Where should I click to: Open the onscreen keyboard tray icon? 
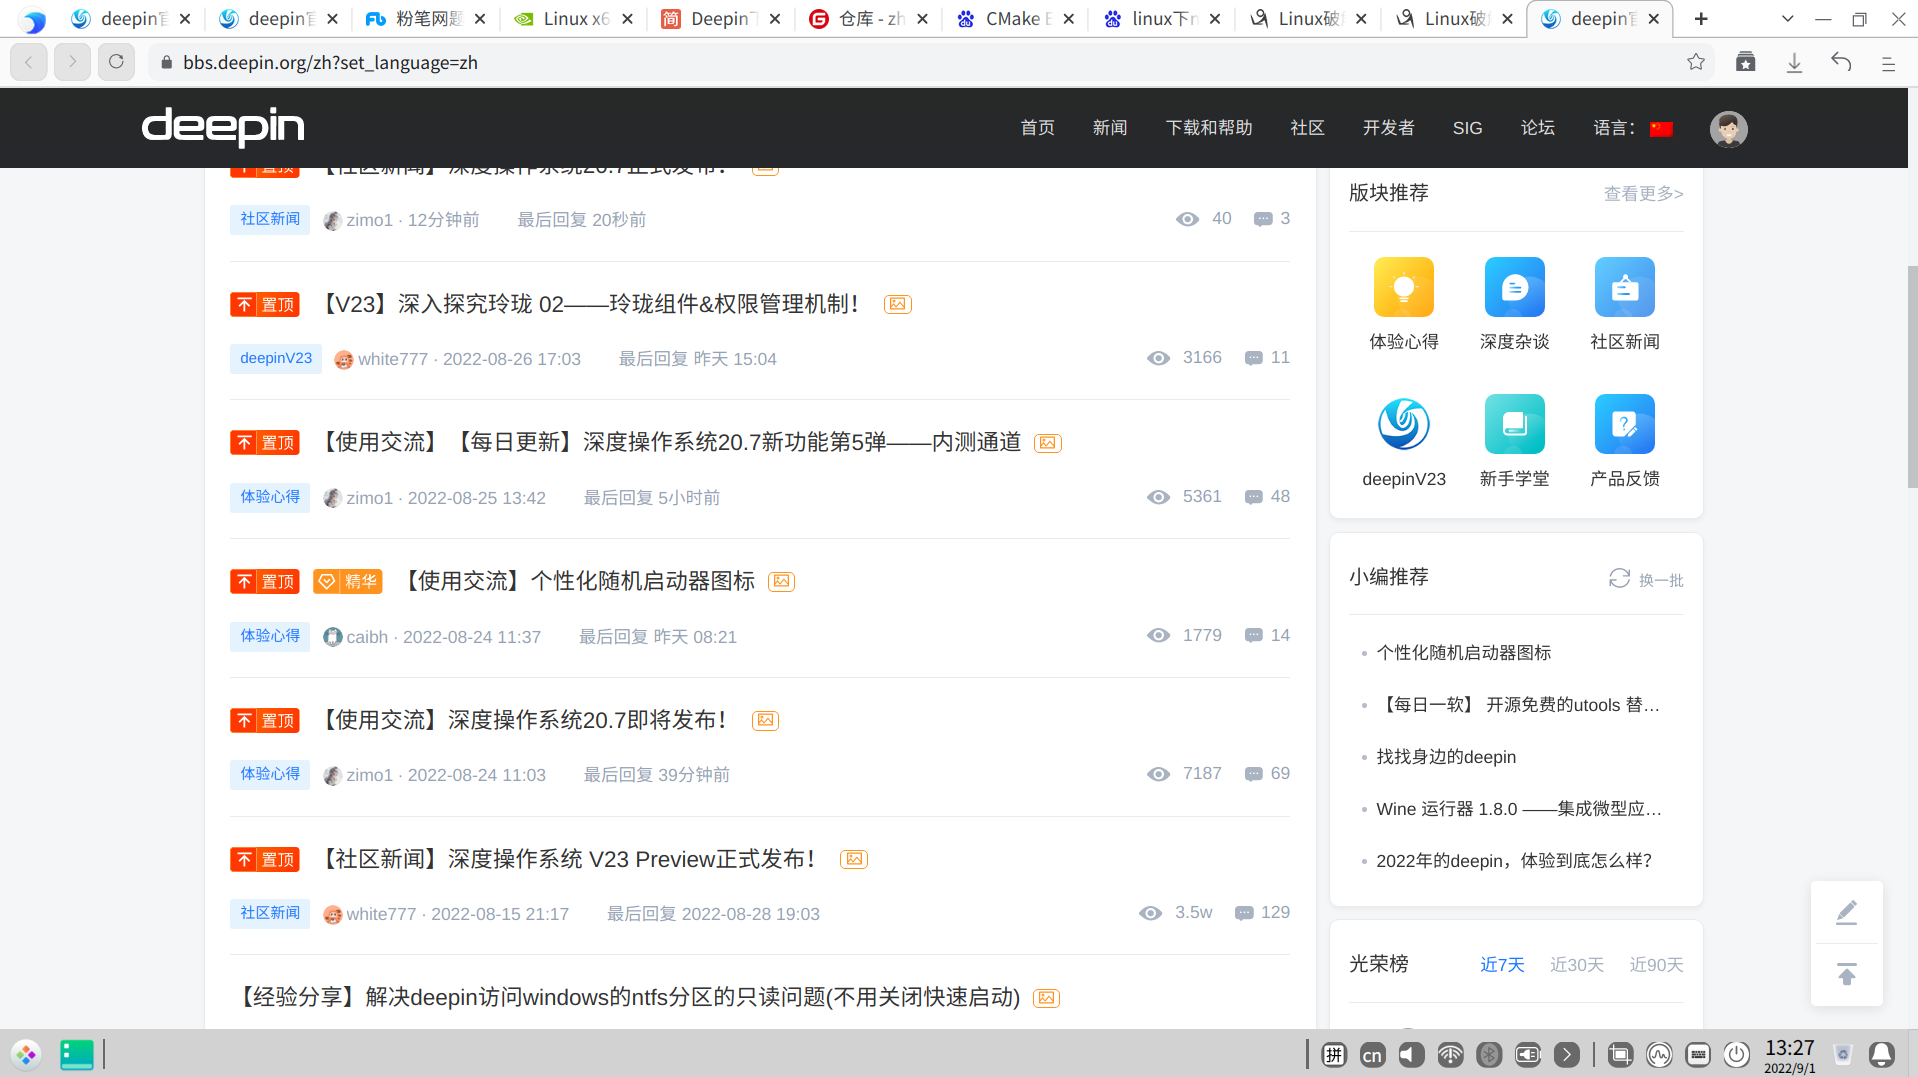click(1698, 1054)
